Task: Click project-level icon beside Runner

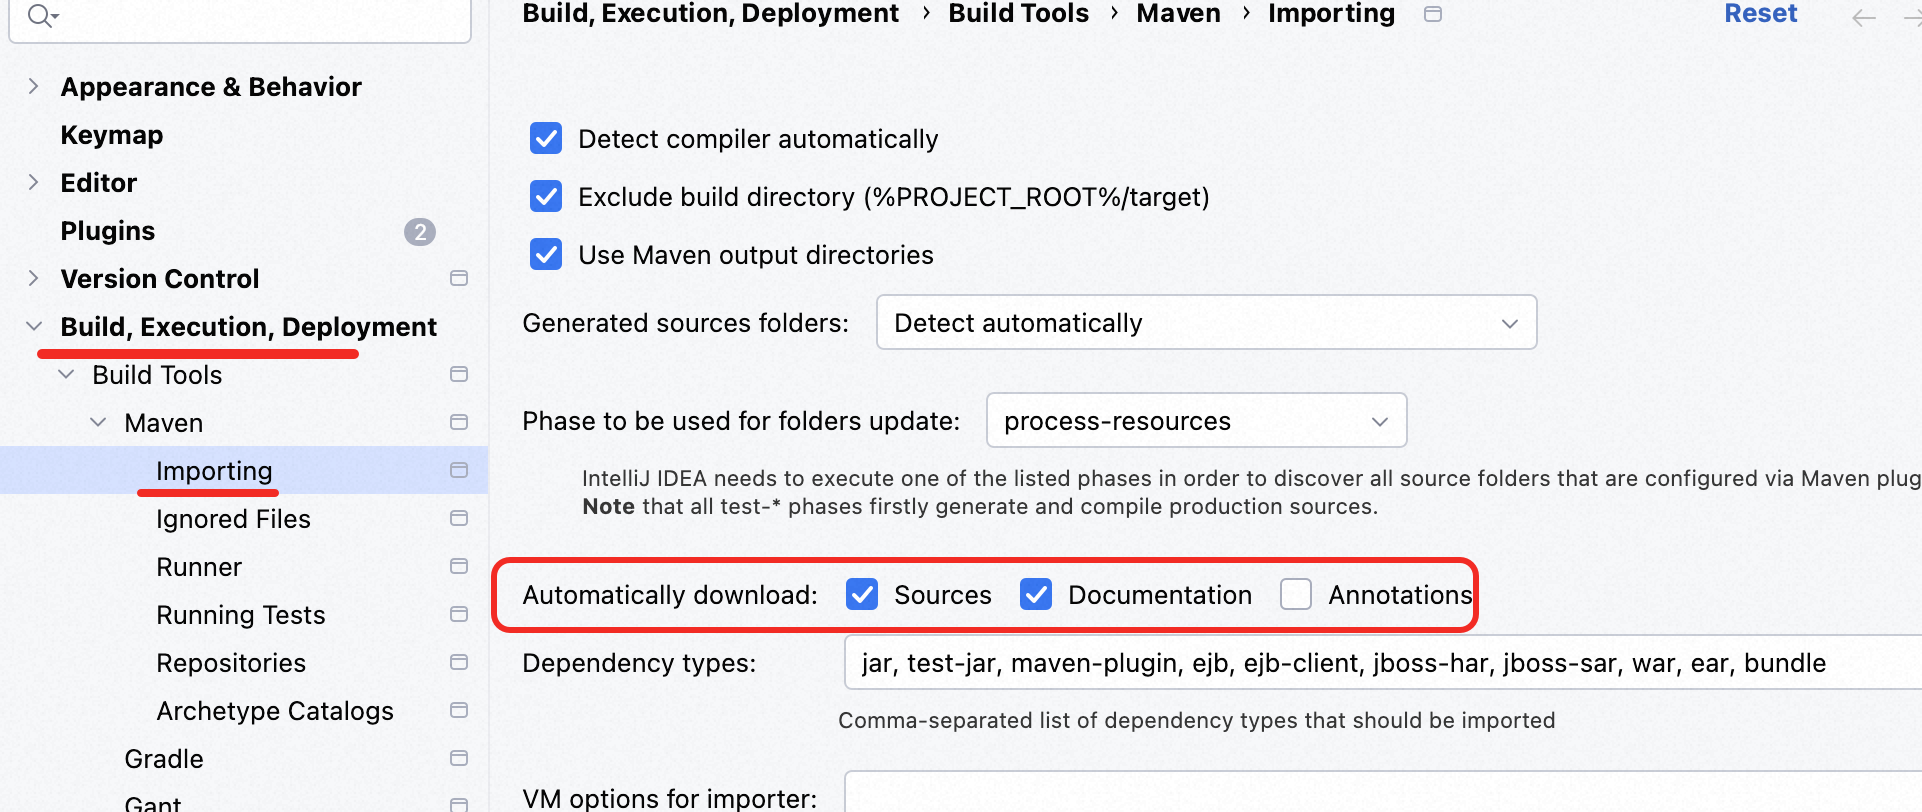Action: click(x=459, y=566)
